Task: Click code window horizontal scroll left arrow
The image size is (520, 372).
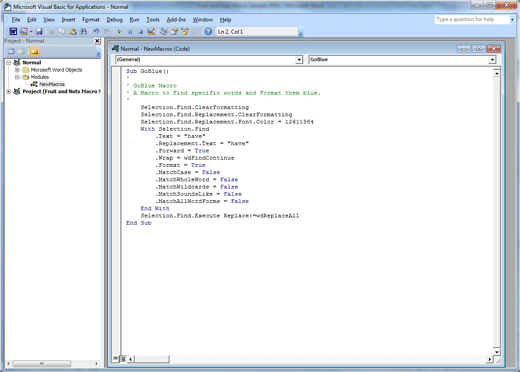Action: click(x=130, y=359)
